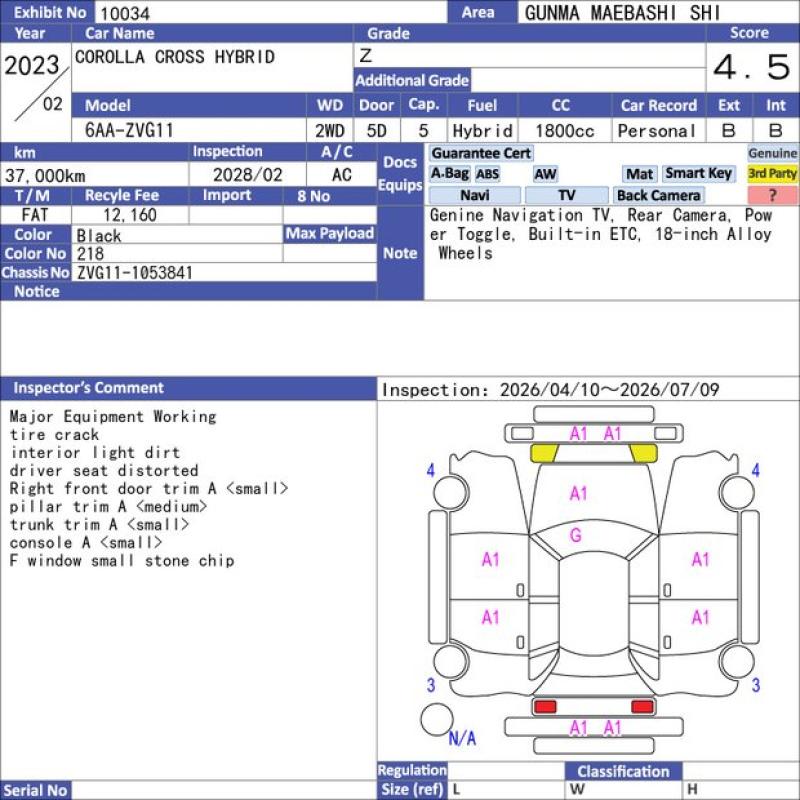Click the 4.5 score value
The height and width of the screenshot is (800, 800).
751,67
